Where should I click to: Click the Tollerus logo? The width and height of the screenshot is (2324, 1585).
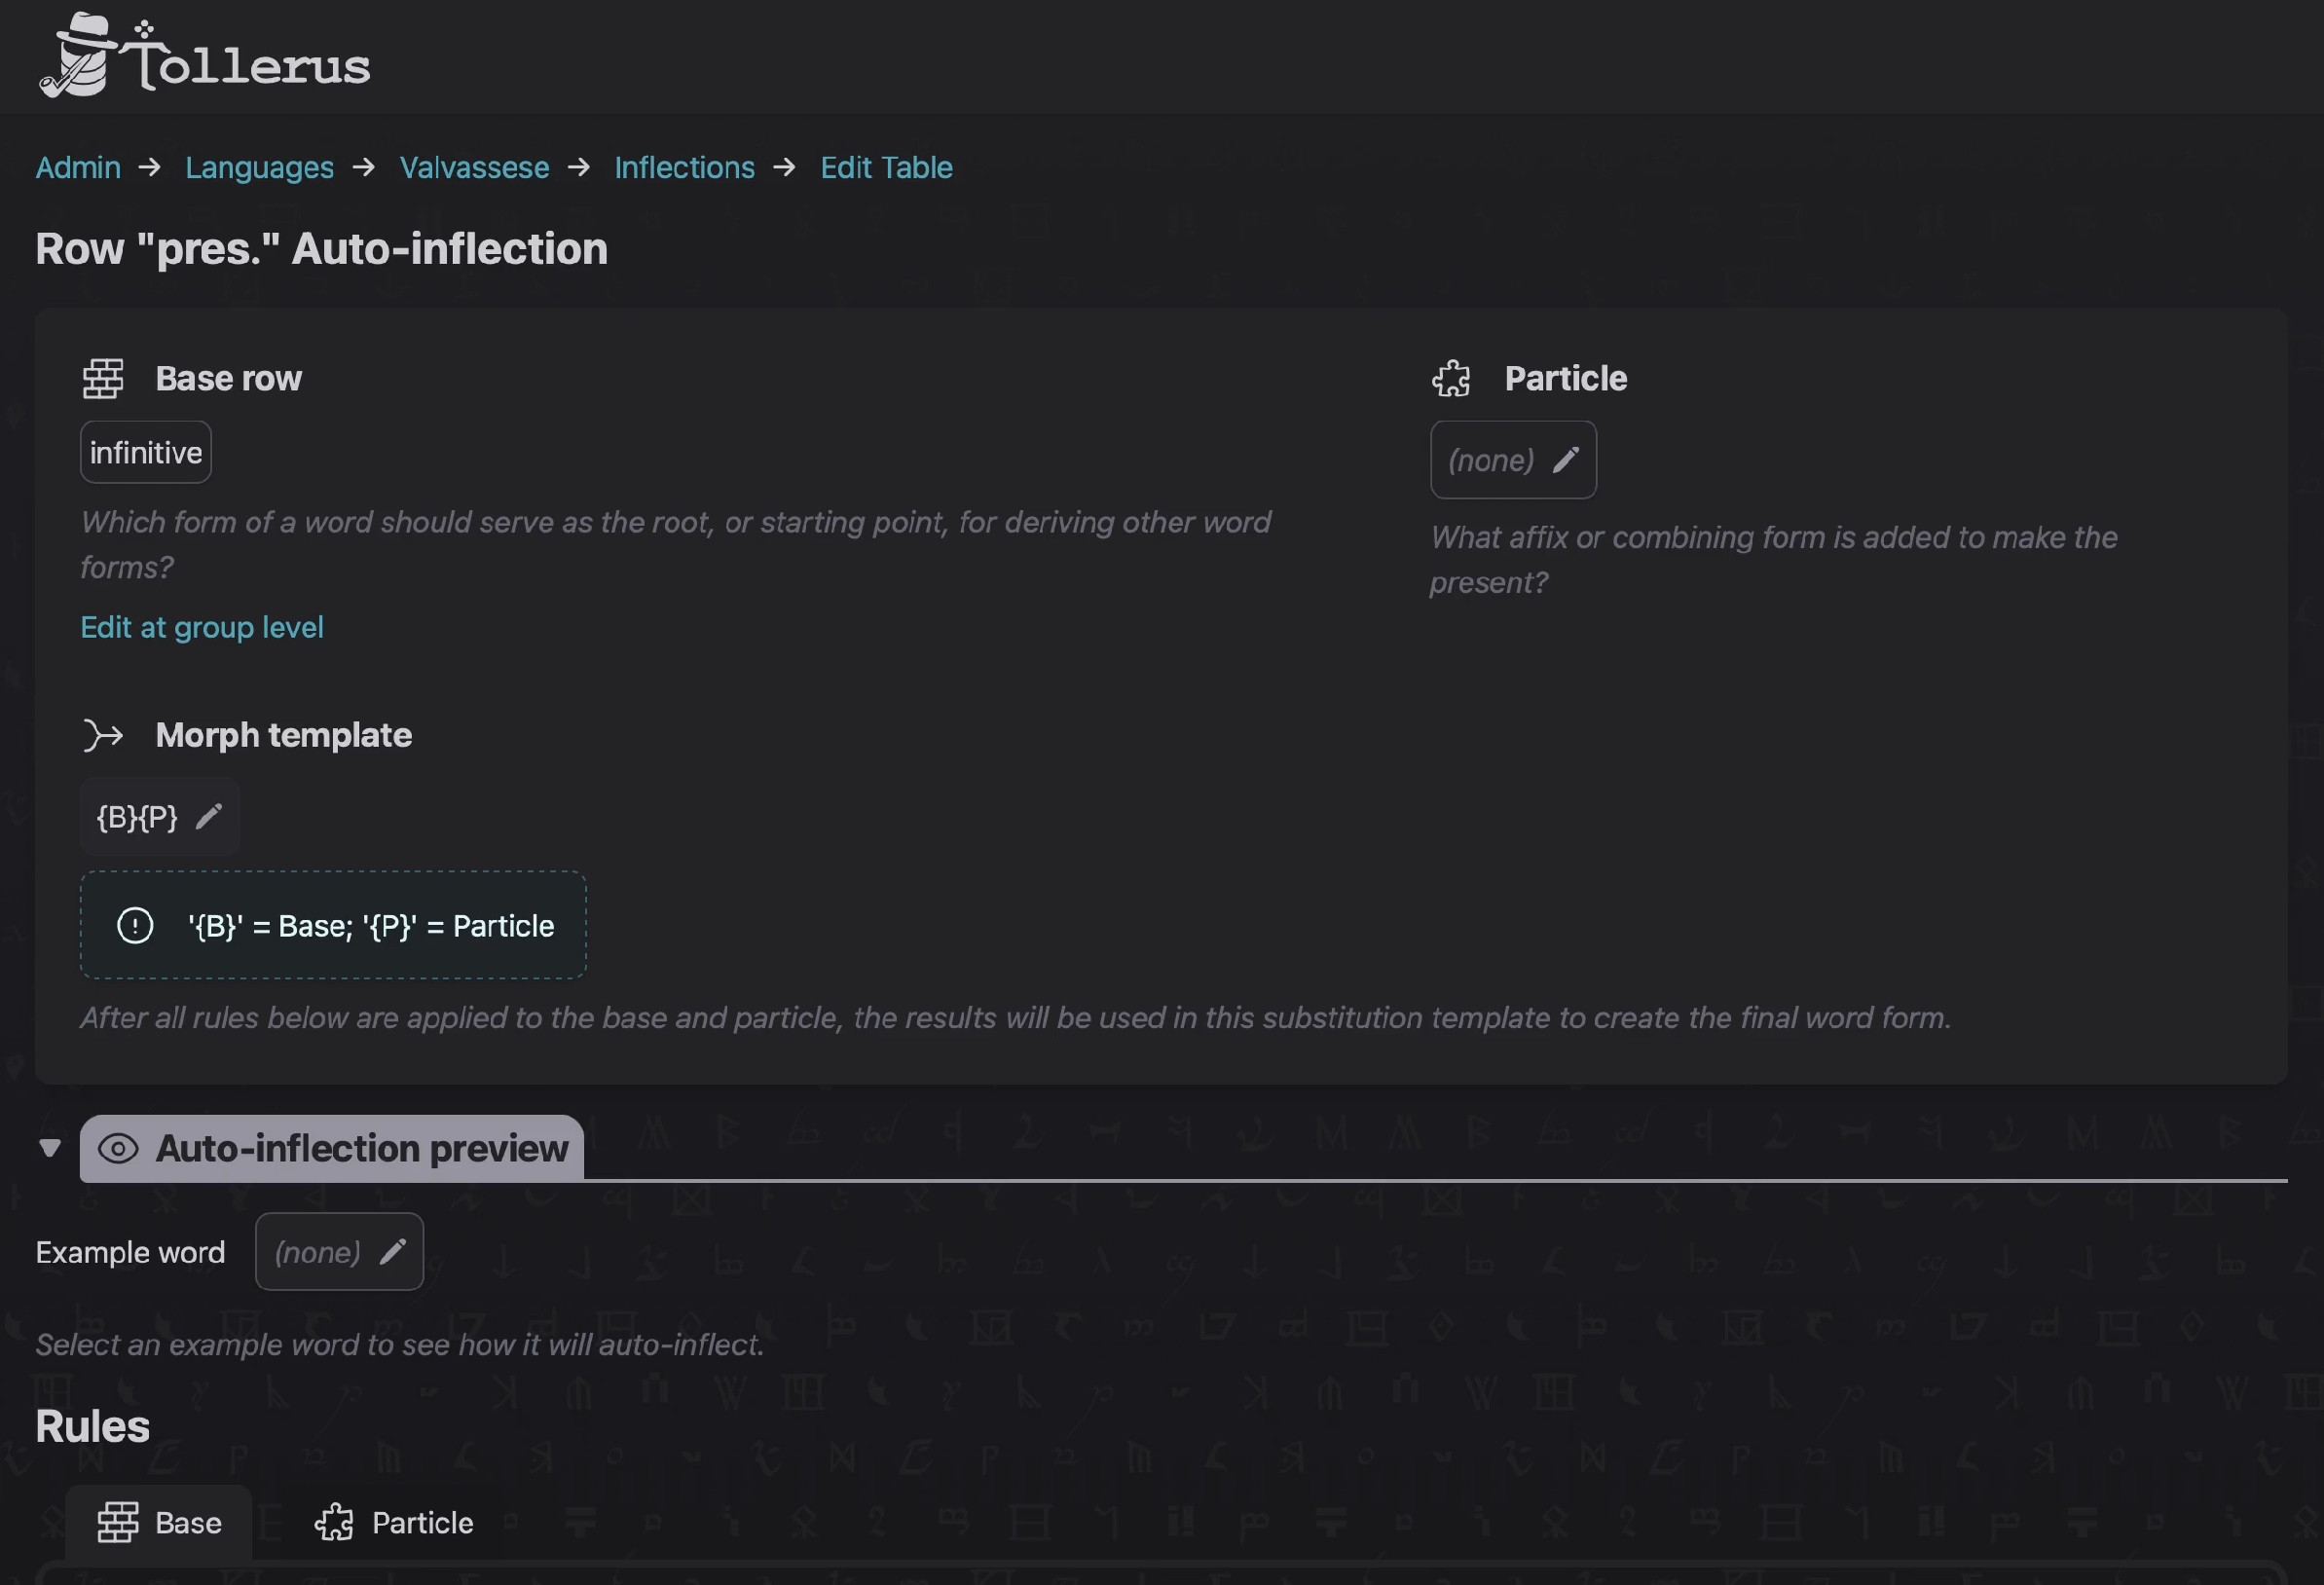coord(205,57)
